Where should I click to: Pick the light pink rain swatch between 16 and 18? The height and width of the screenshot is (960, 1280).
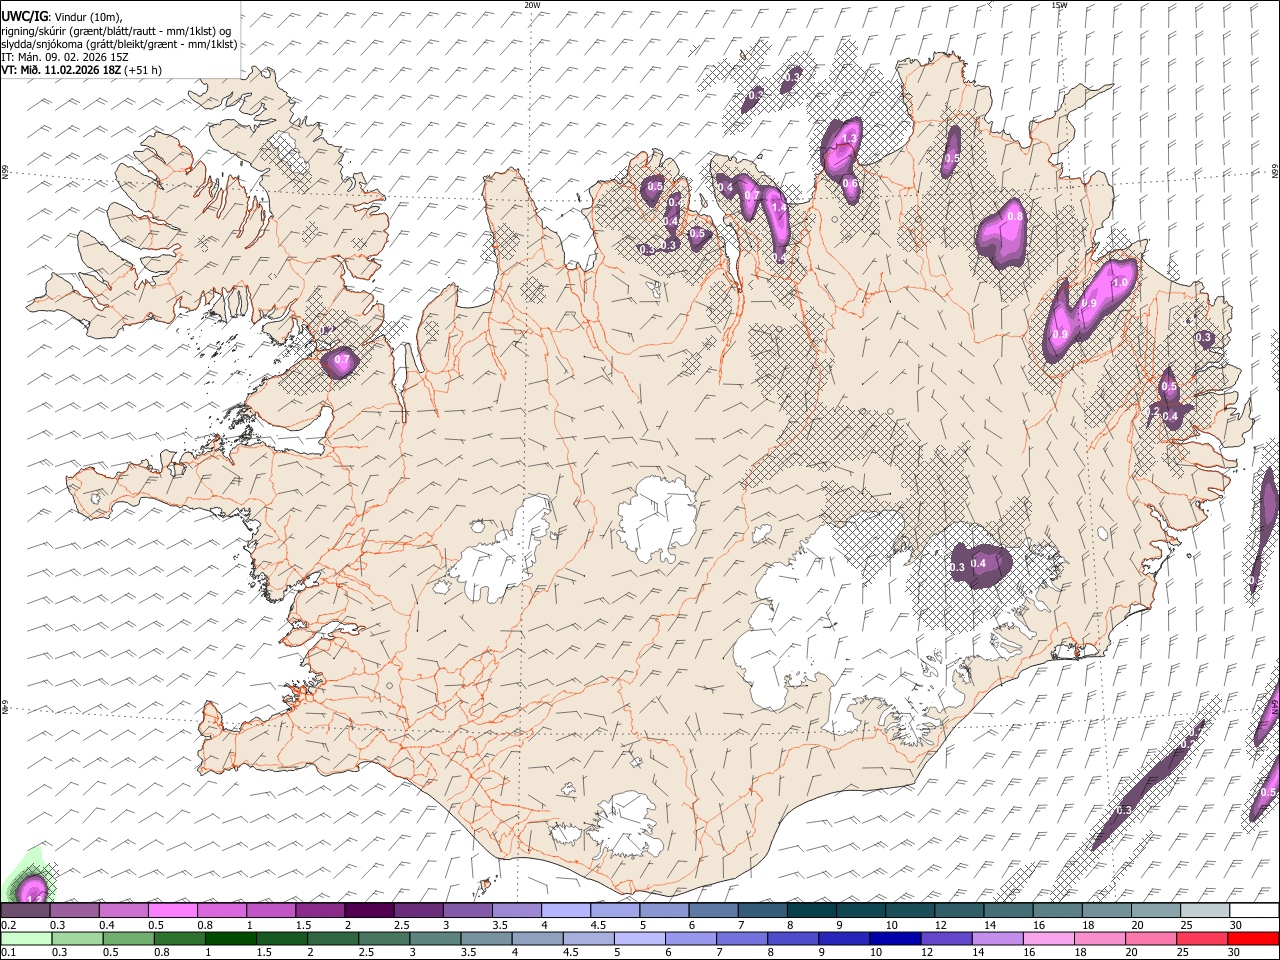tap(1049, 938)
